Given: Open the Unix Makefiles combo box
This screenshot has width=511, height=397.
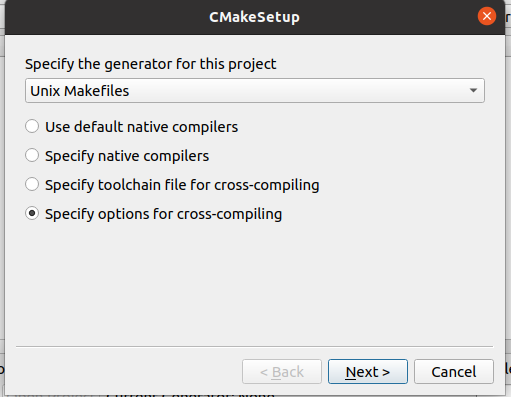Looking at the screenshot, I should pos(255,90).
